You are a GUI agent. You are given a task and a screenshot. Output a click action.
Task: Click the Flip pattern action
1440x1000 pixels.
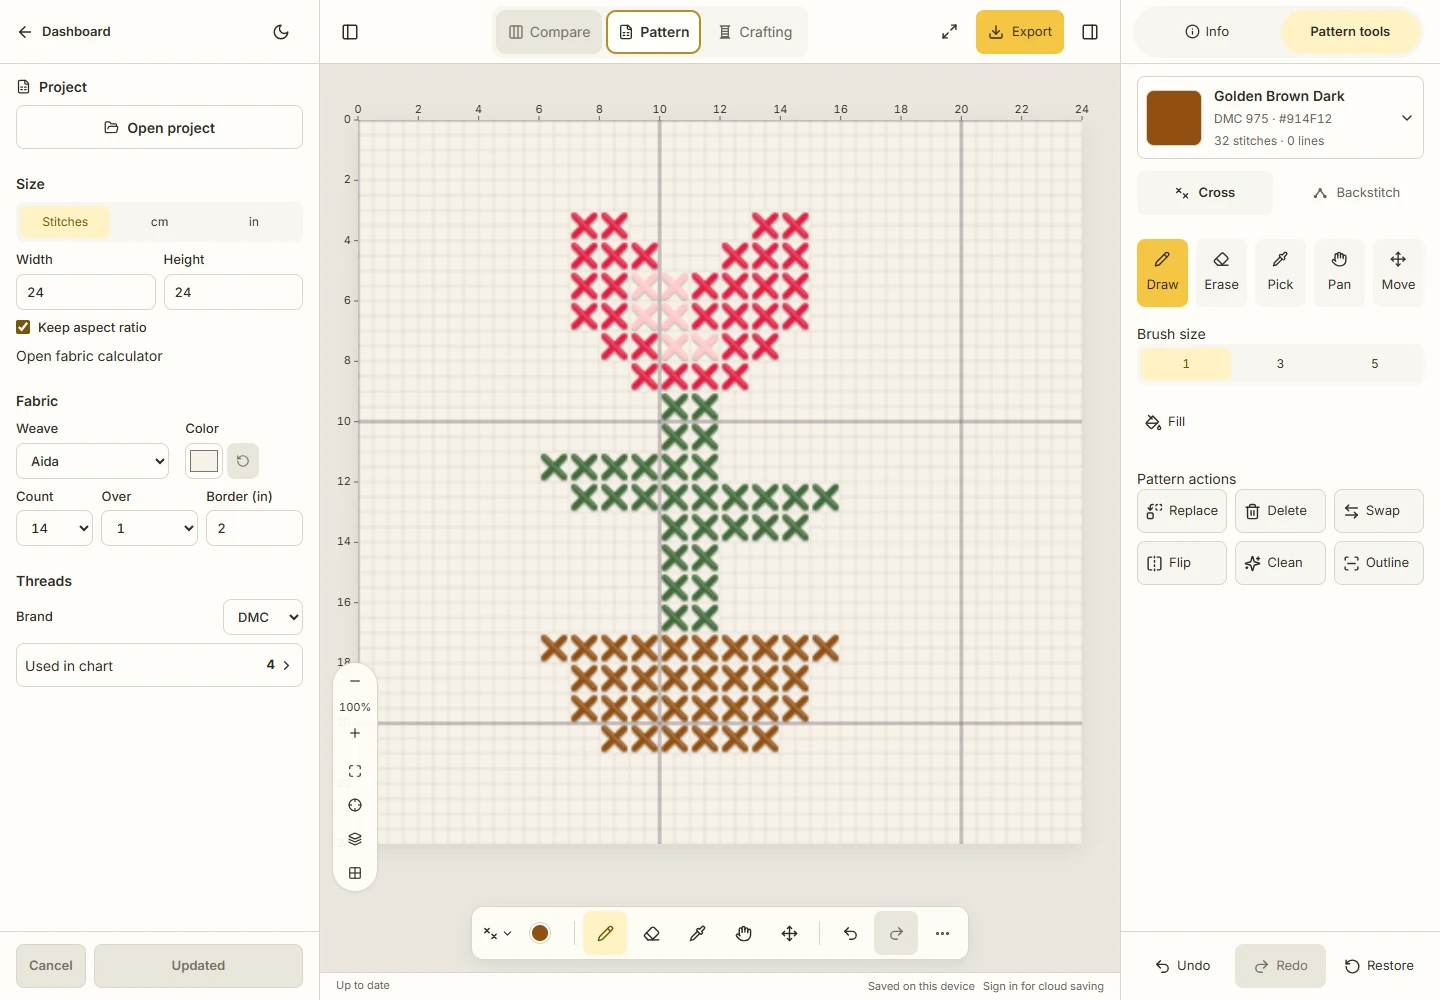(1182, 563)
